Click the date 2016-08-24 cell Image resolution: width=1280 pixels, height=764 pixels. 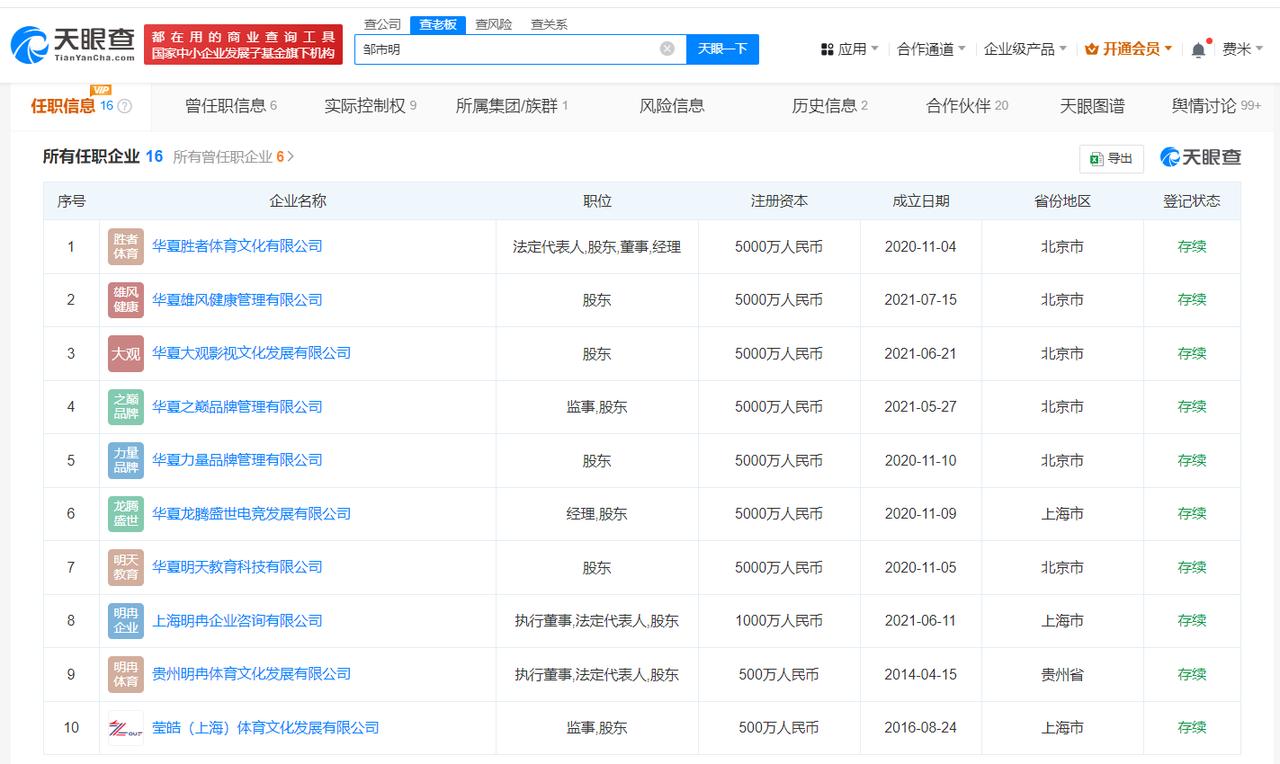pos(921,728)
